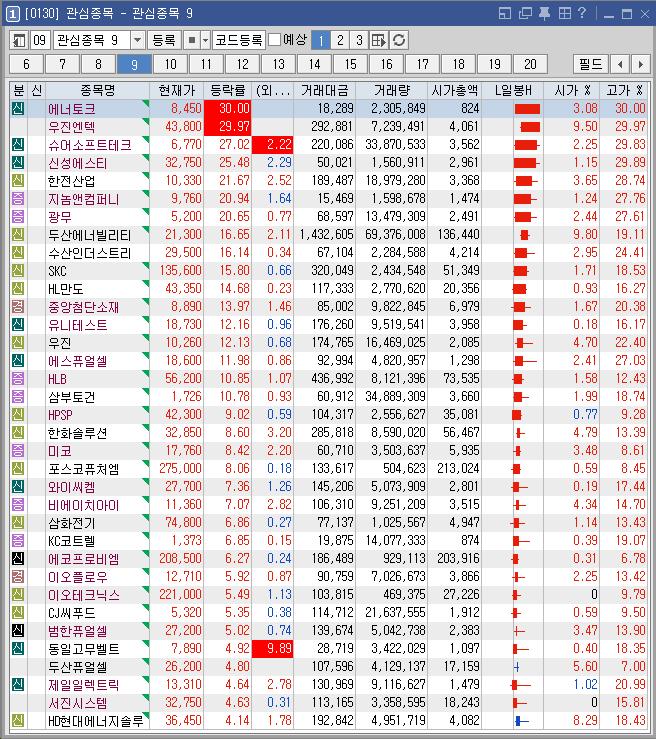Click the 제일일렉트릭 stock name

[x=83, y=684]
